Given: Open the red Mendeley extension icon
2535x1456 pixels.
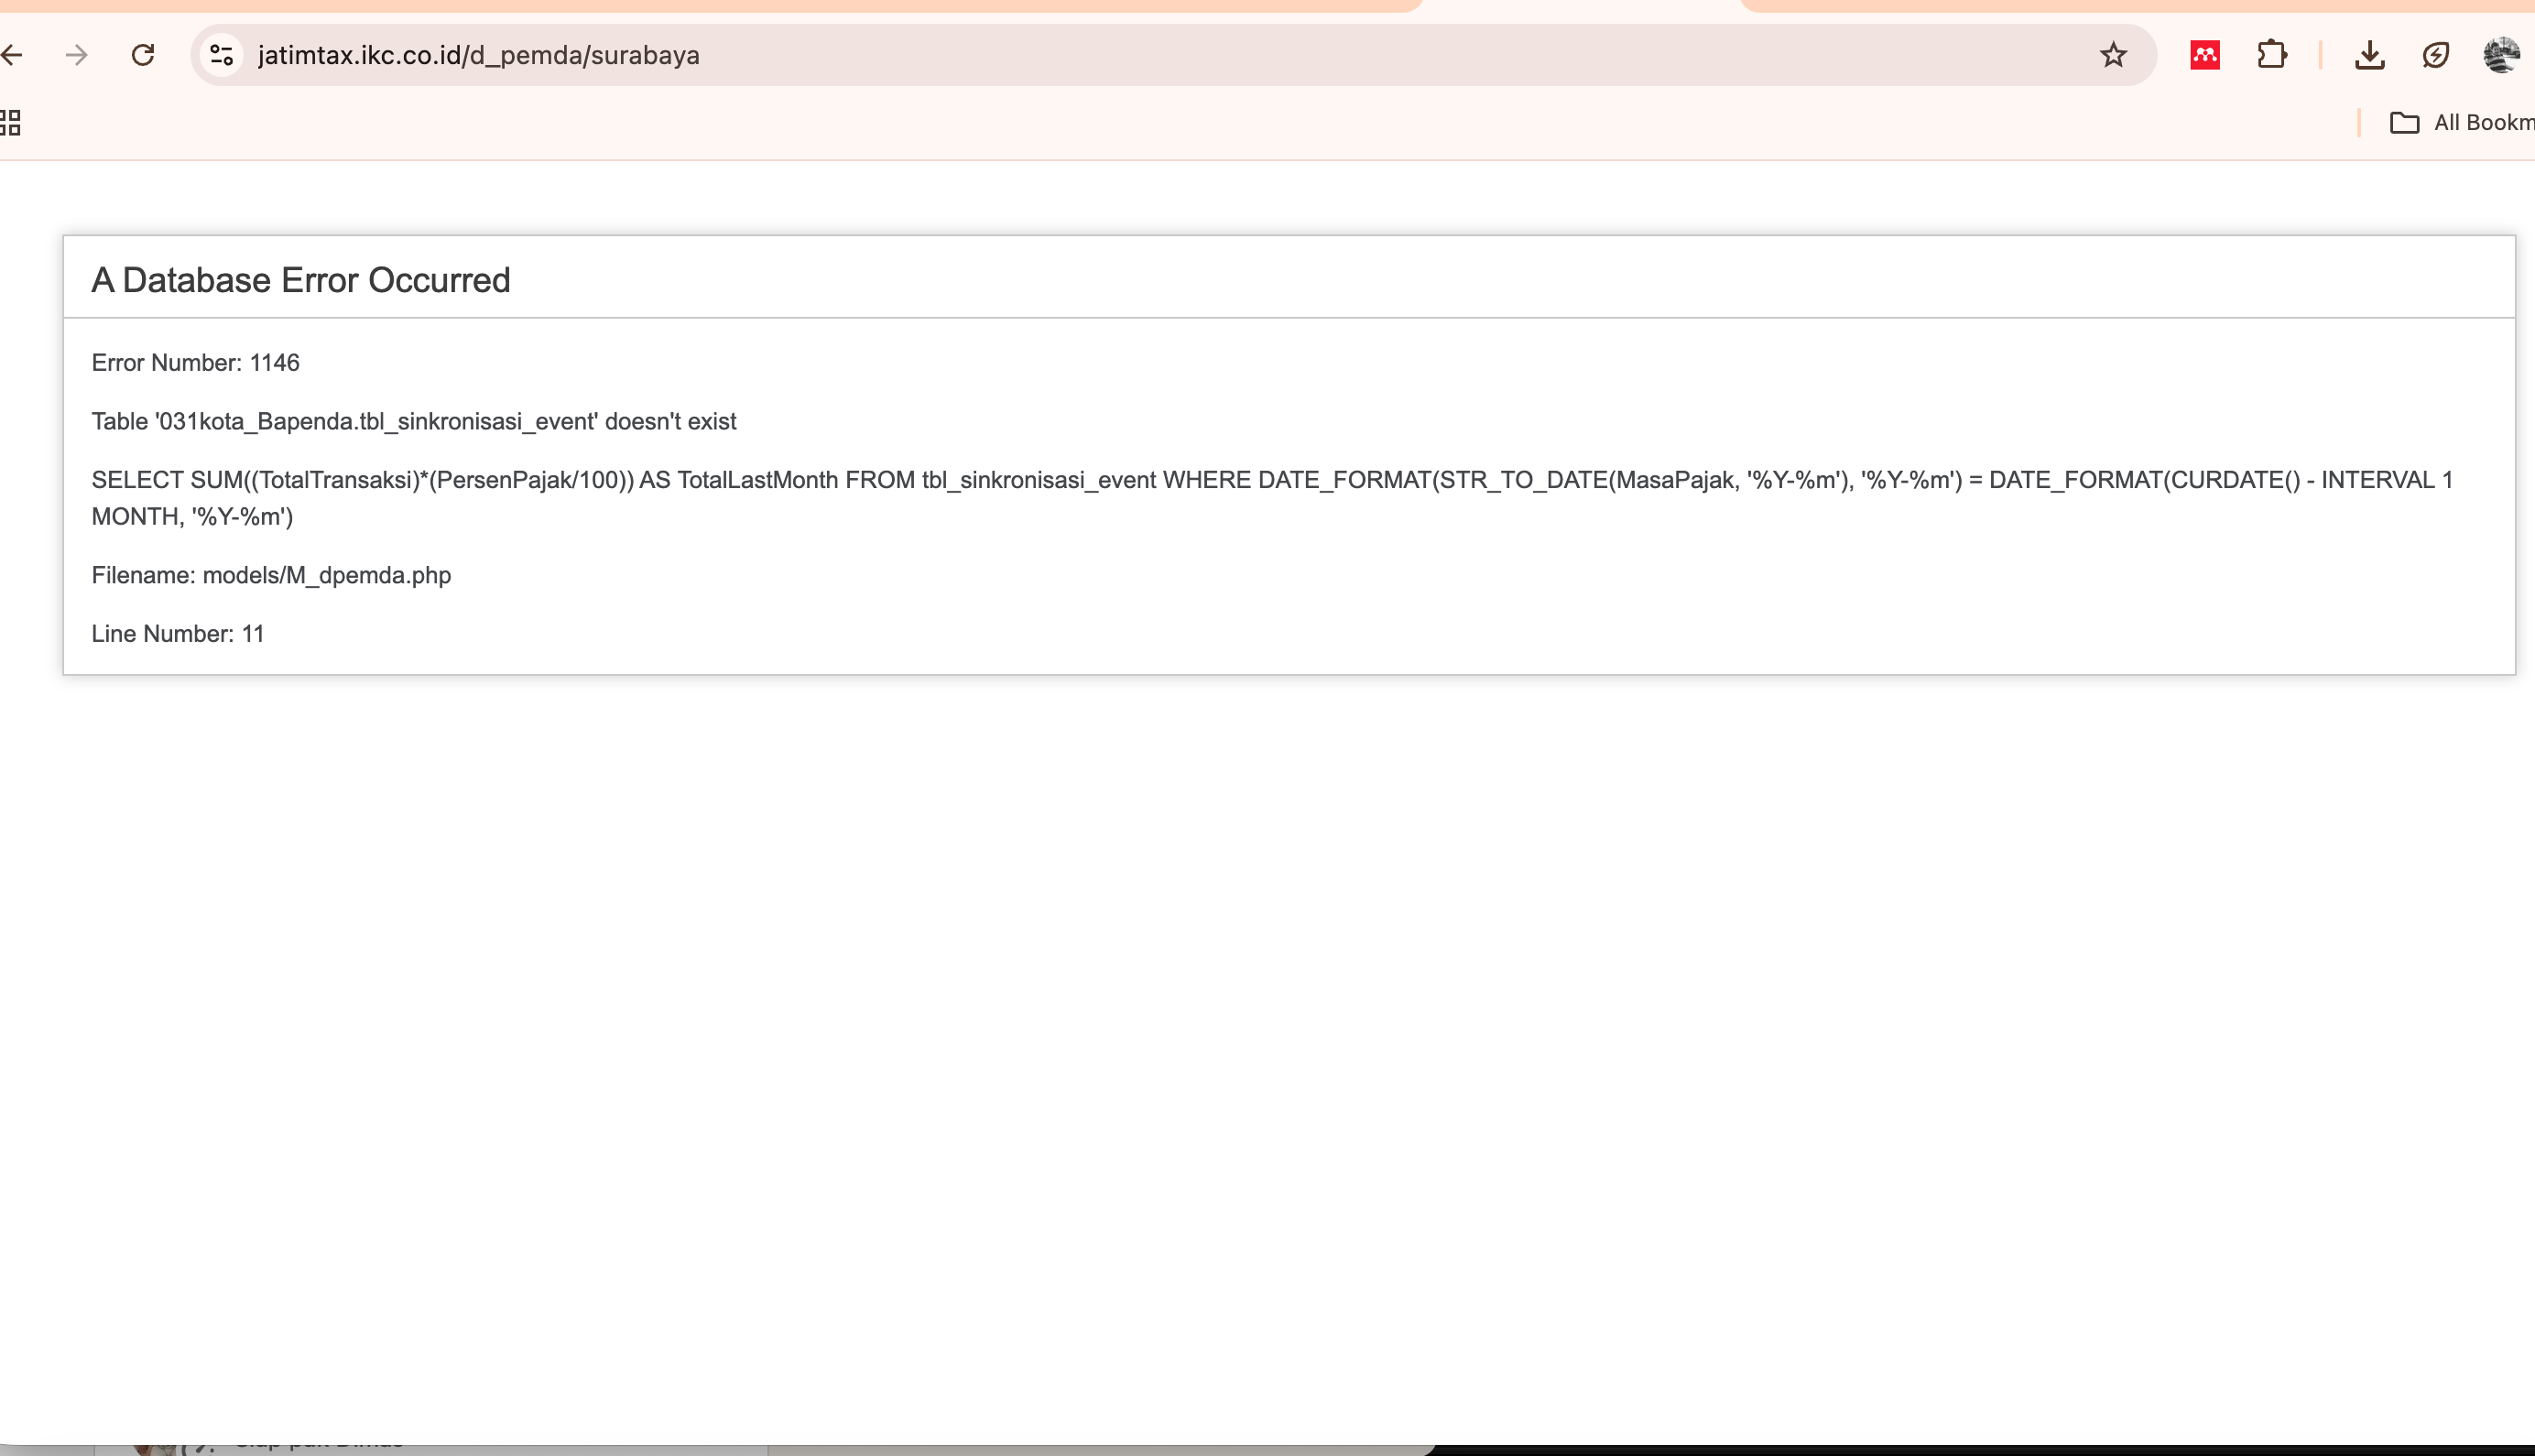Looking at the screenshot, I should pos(2204,55).
